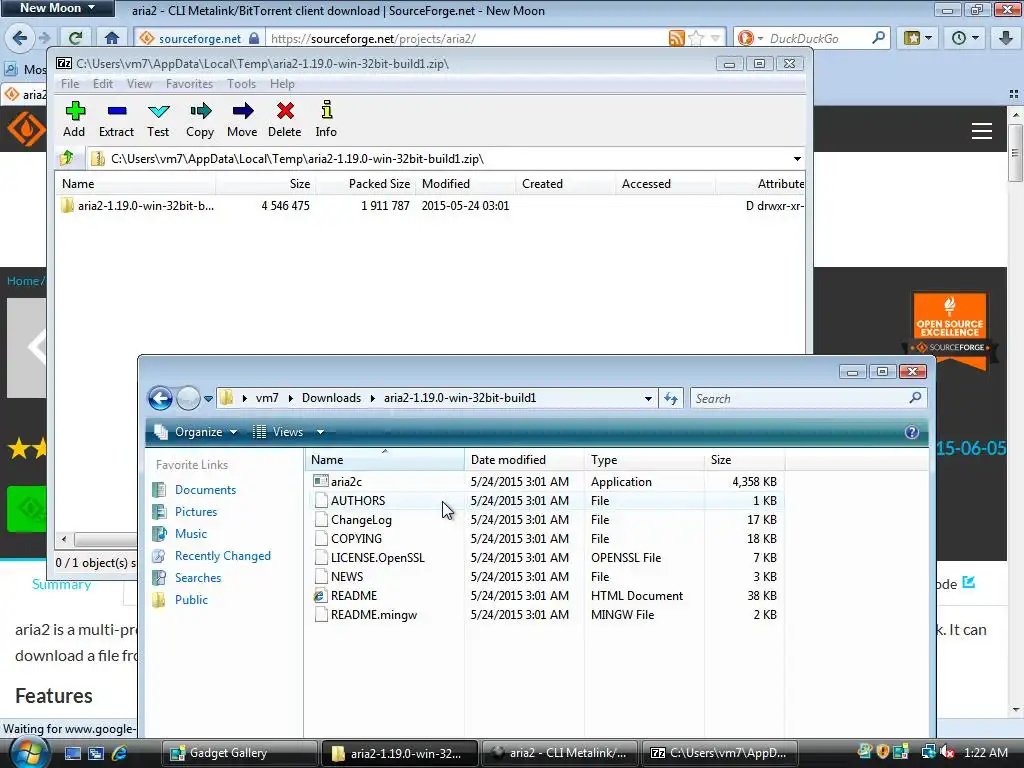Click the Explorer back navigation button

coord(160,398)
